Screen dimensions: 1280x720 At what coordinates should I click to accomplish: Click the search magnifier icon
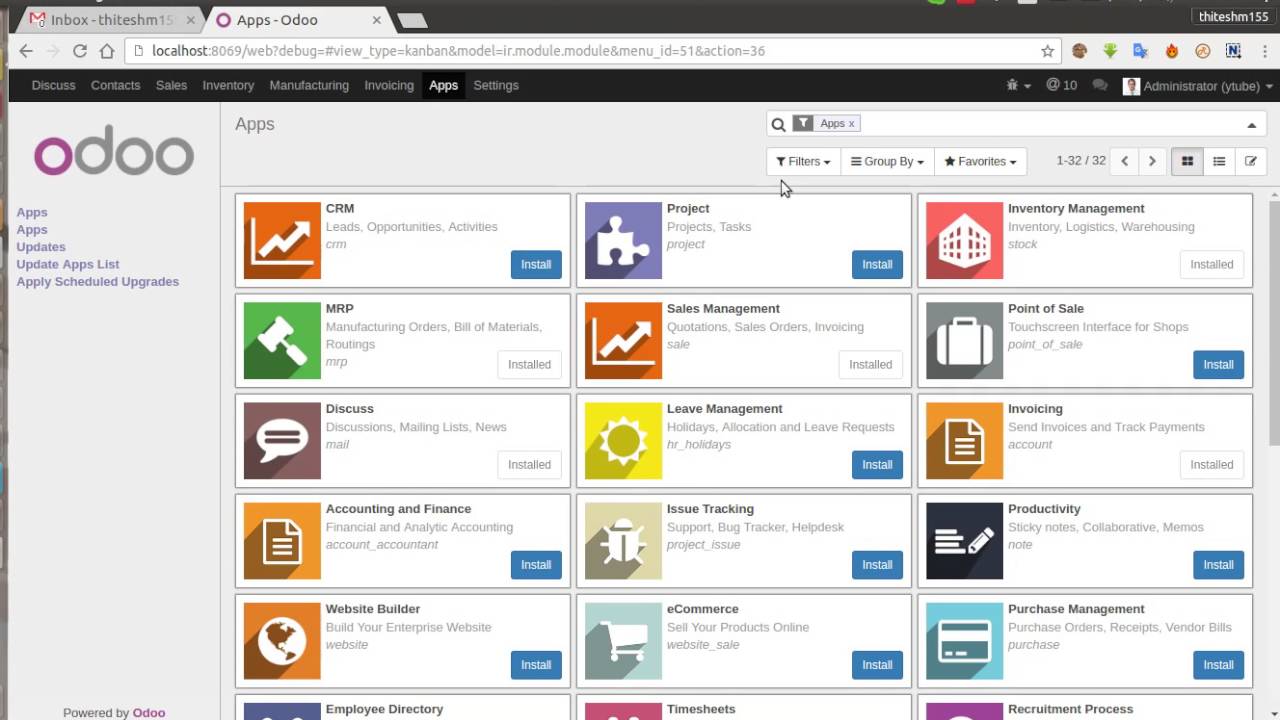778,124
